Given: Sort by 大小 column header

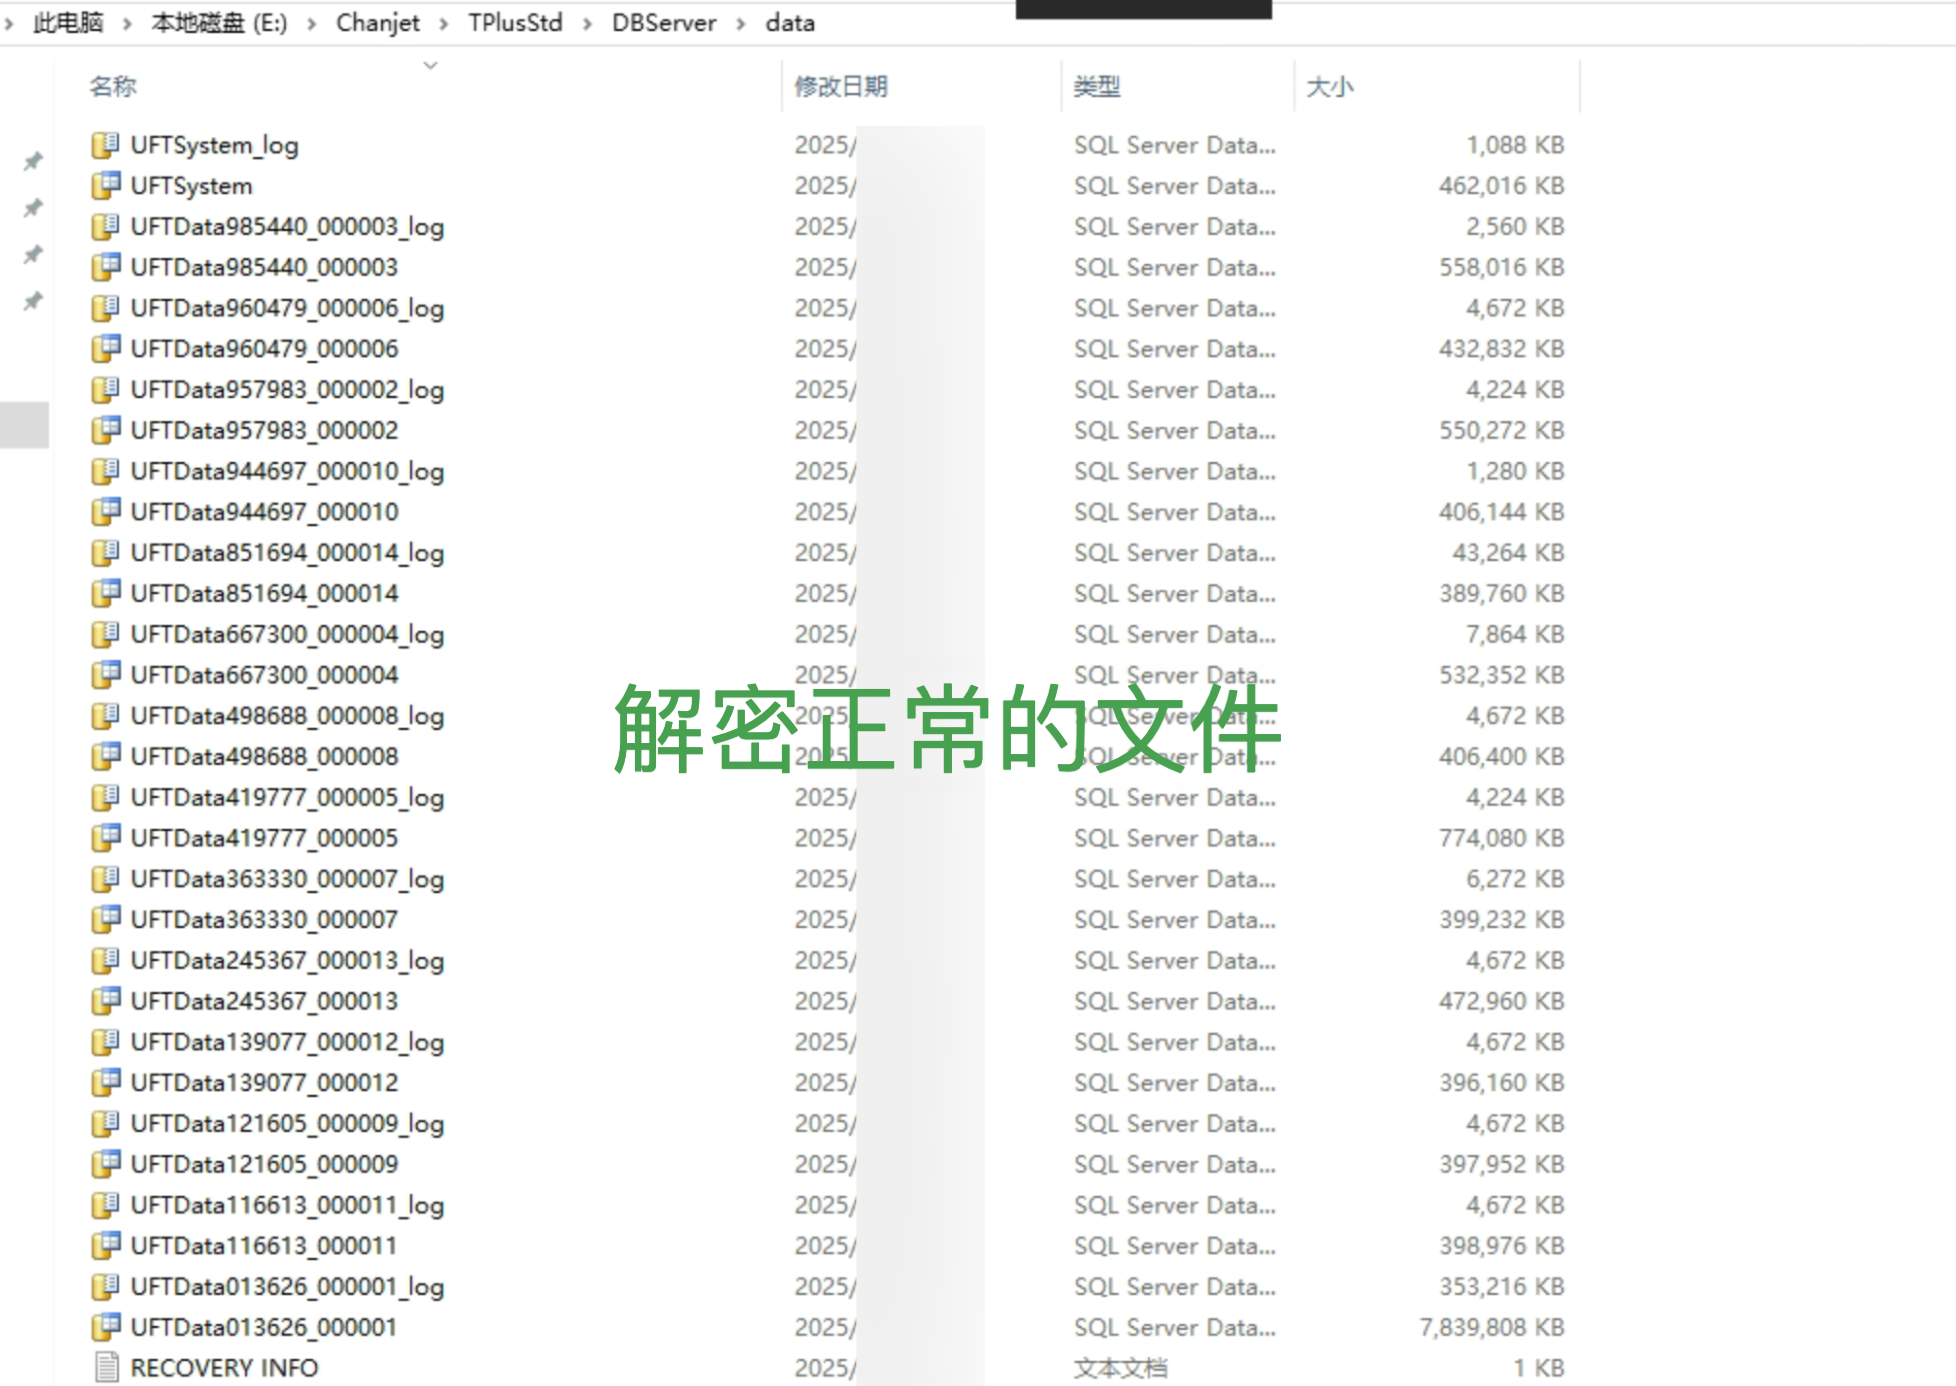Looking at the screenshot, I should pyautogui.click(x=1329, y=87).
